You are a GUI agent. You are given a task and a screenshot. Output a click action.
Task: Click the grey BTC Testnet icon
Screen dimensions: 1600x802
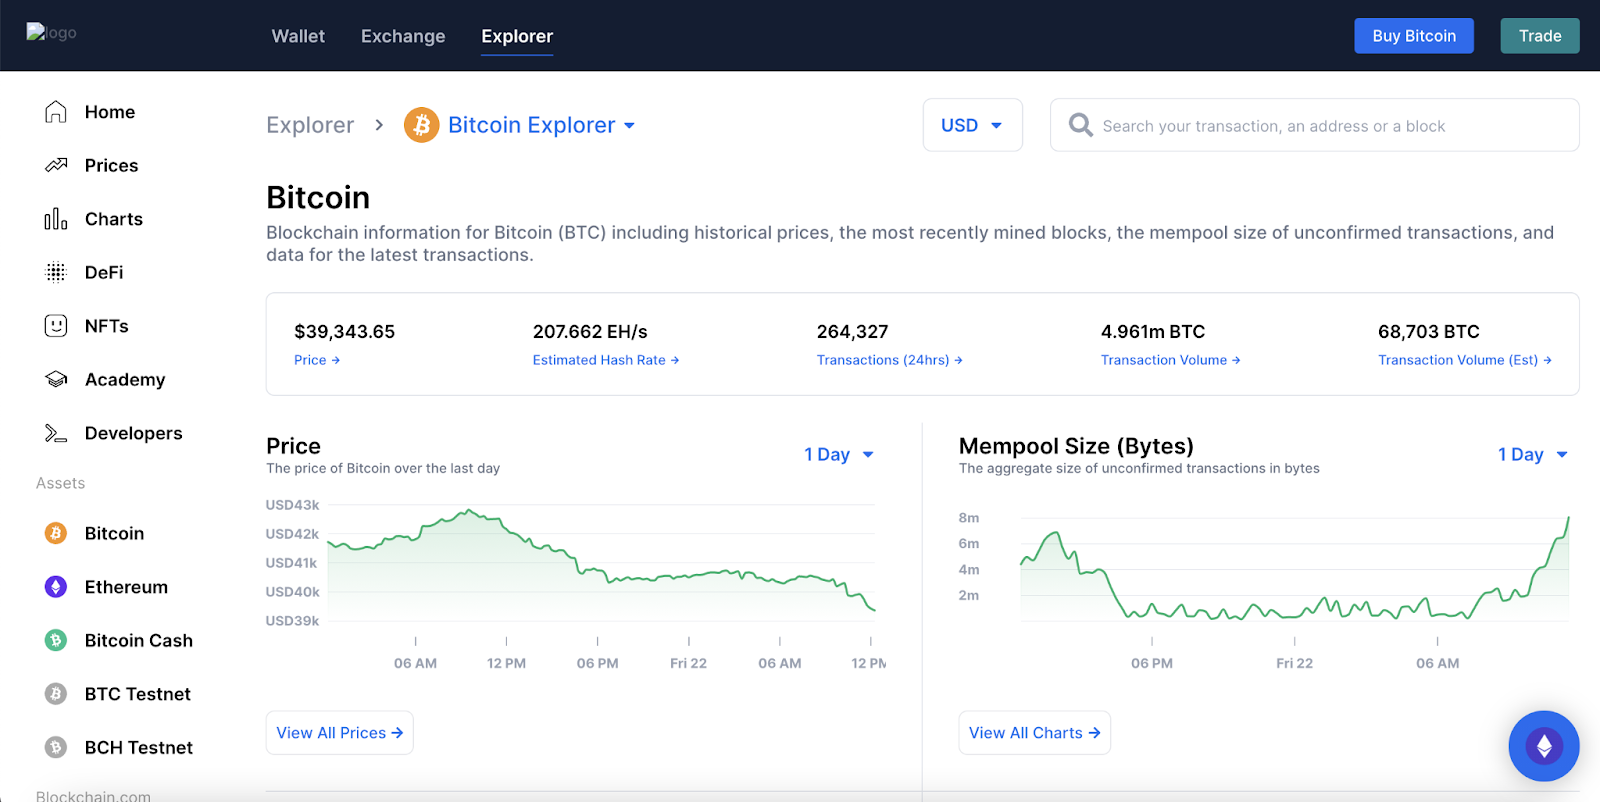pyautogui.click(x=56, y=694)
